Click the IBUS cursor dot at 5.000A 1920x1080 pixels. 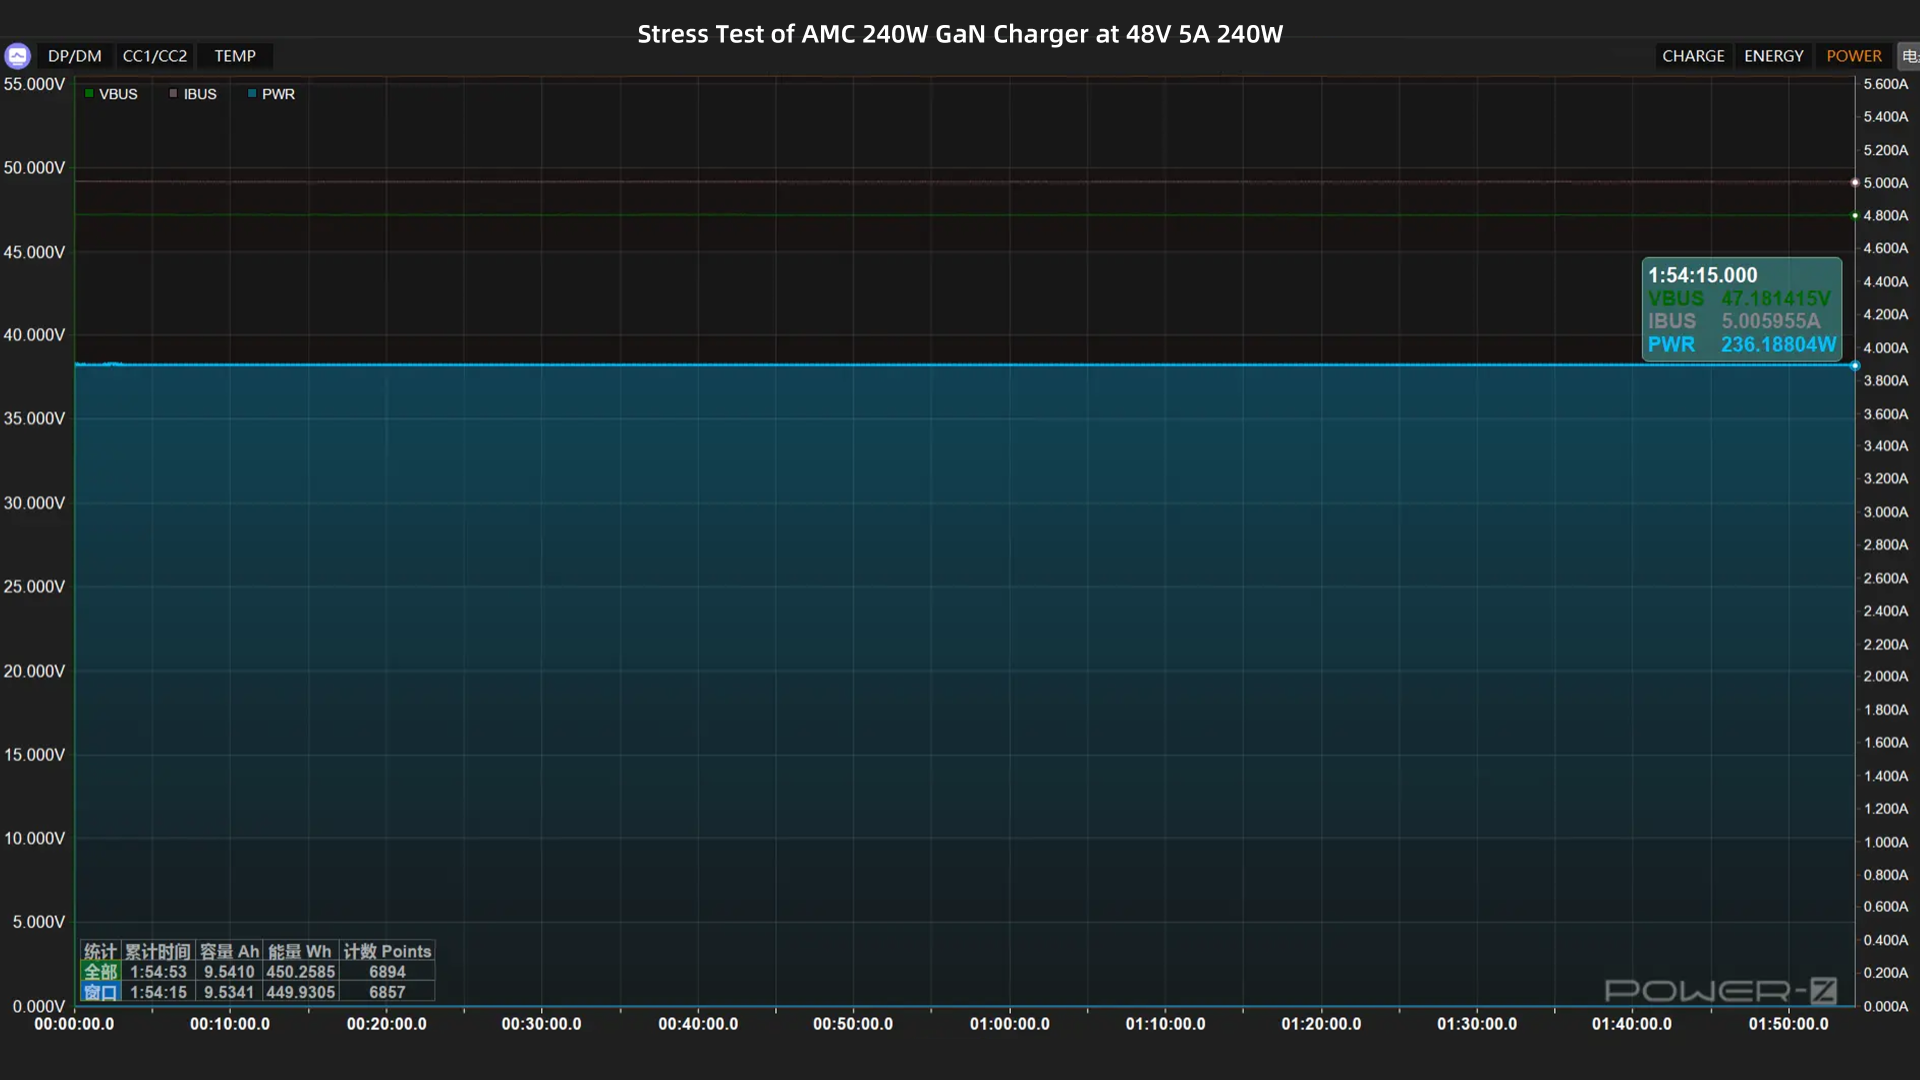coord(1855,183)
